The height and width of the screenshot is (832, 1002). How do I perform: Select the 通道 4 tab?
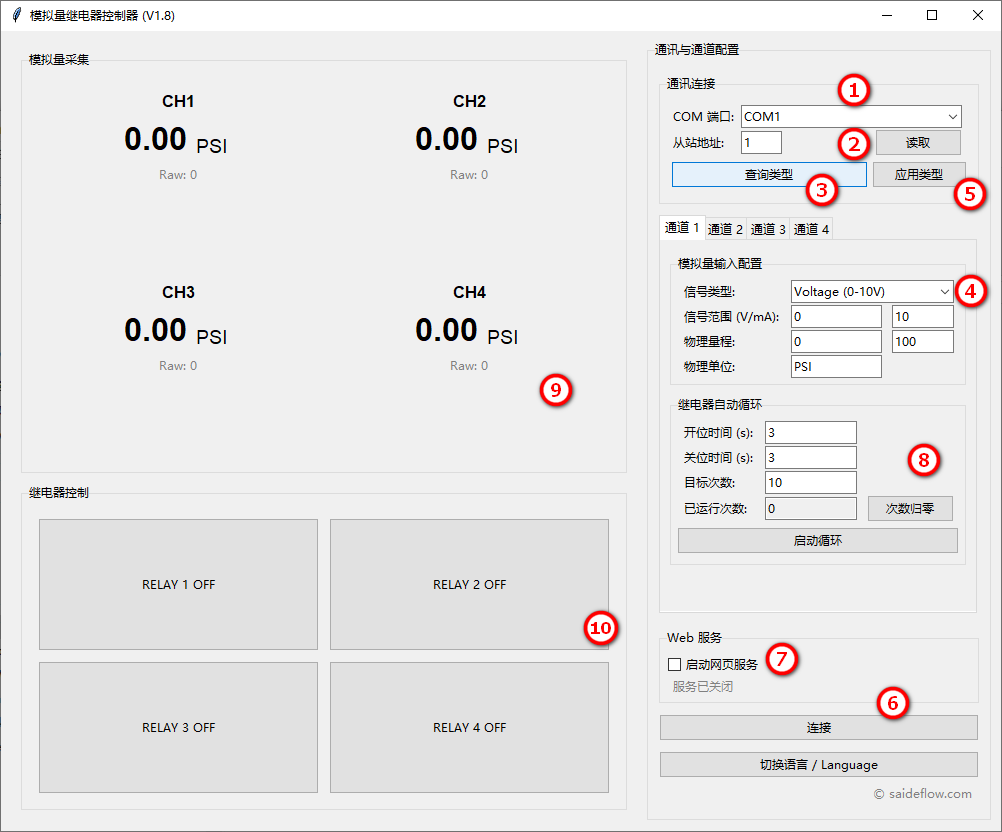click(x=811, y=229)
